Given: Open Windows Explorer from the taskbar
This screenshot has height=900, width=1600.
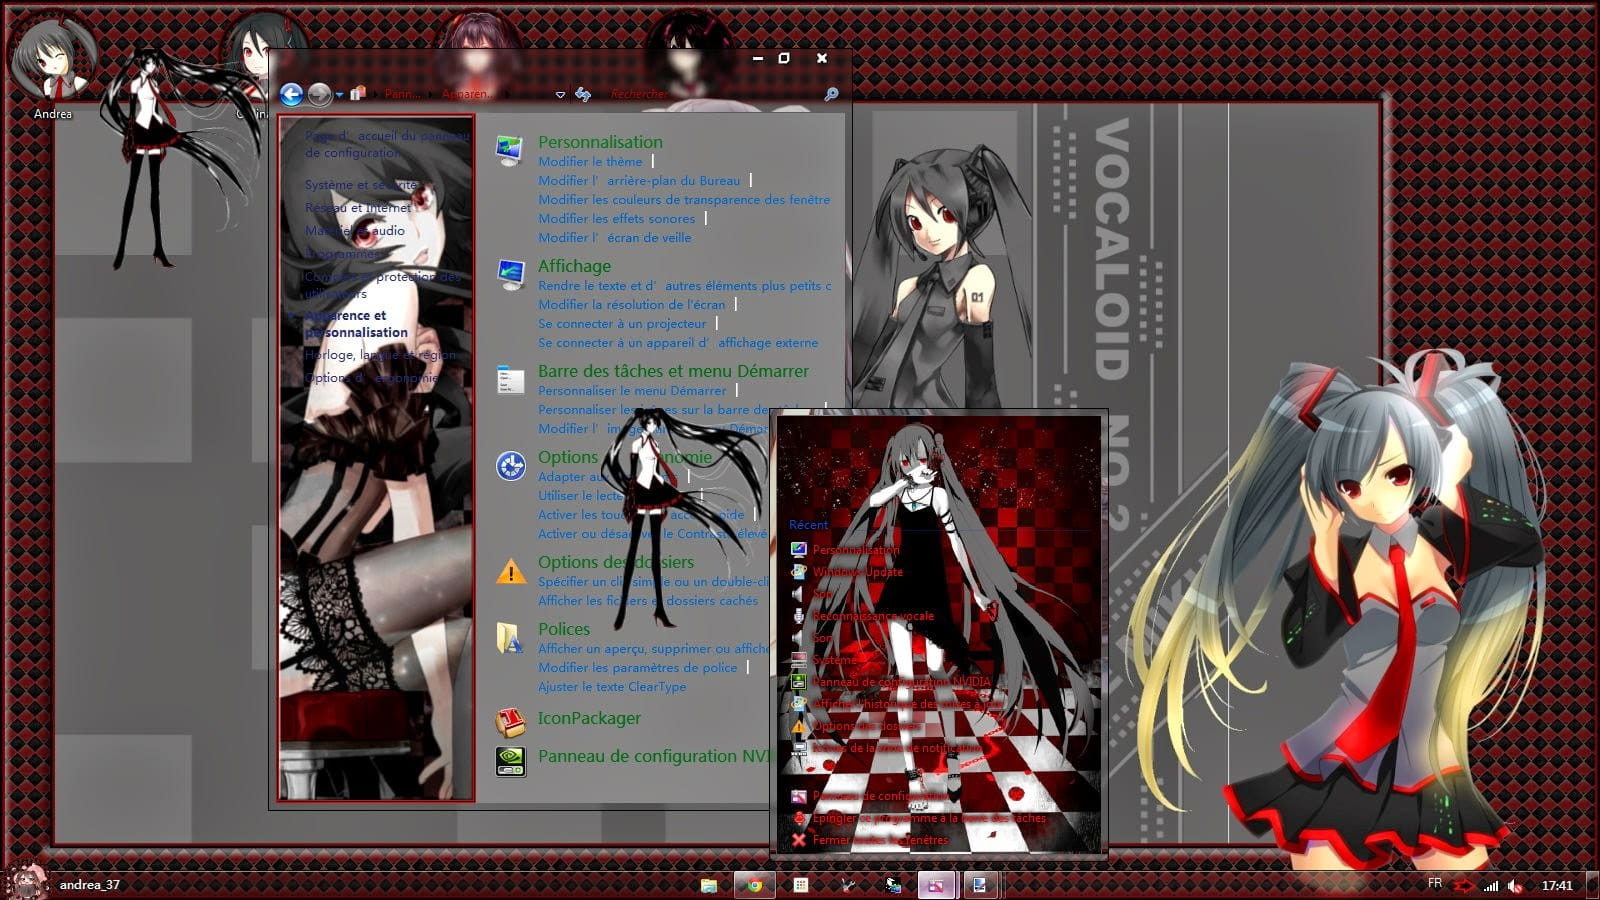Looking at the screenshot, I should pos(707,884).
